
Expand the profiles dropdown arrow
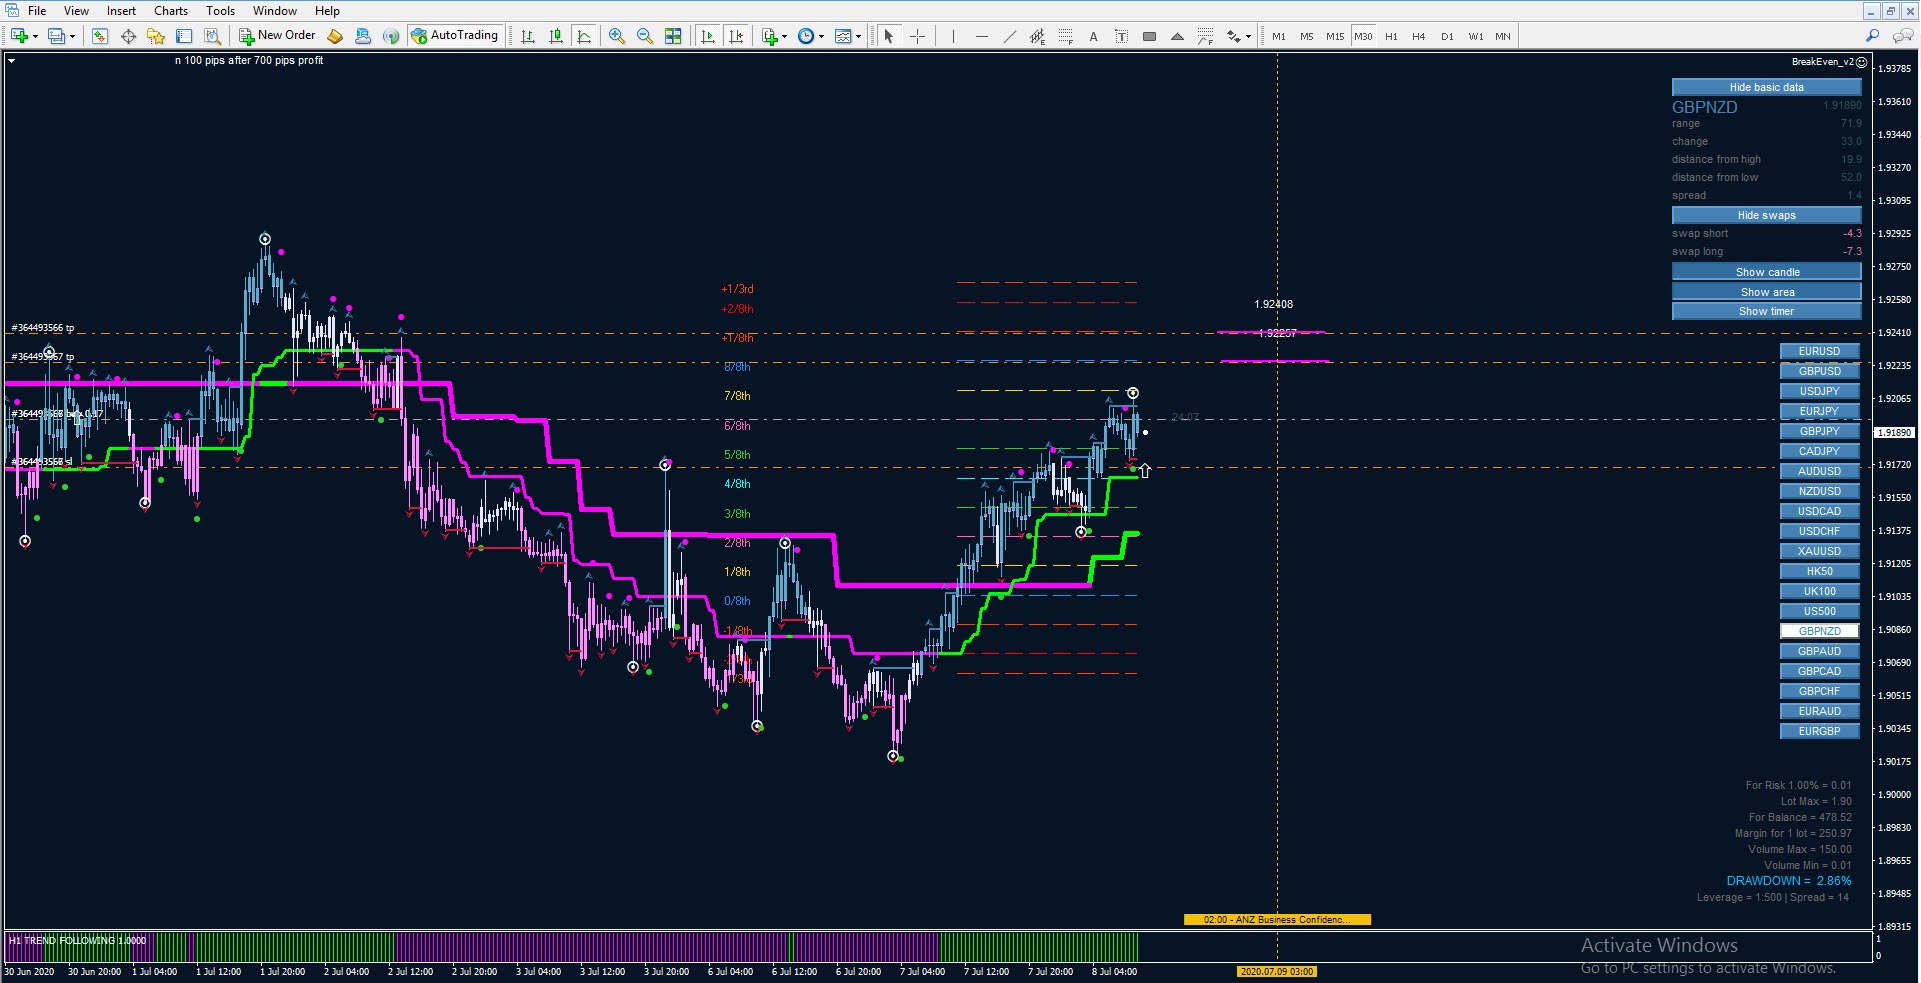click(72, 36)
